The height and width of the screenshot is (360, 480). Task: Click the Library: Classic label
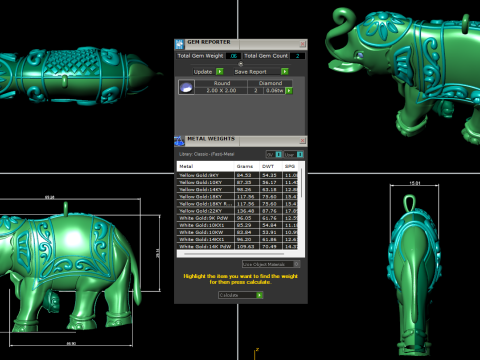point(207,154)
